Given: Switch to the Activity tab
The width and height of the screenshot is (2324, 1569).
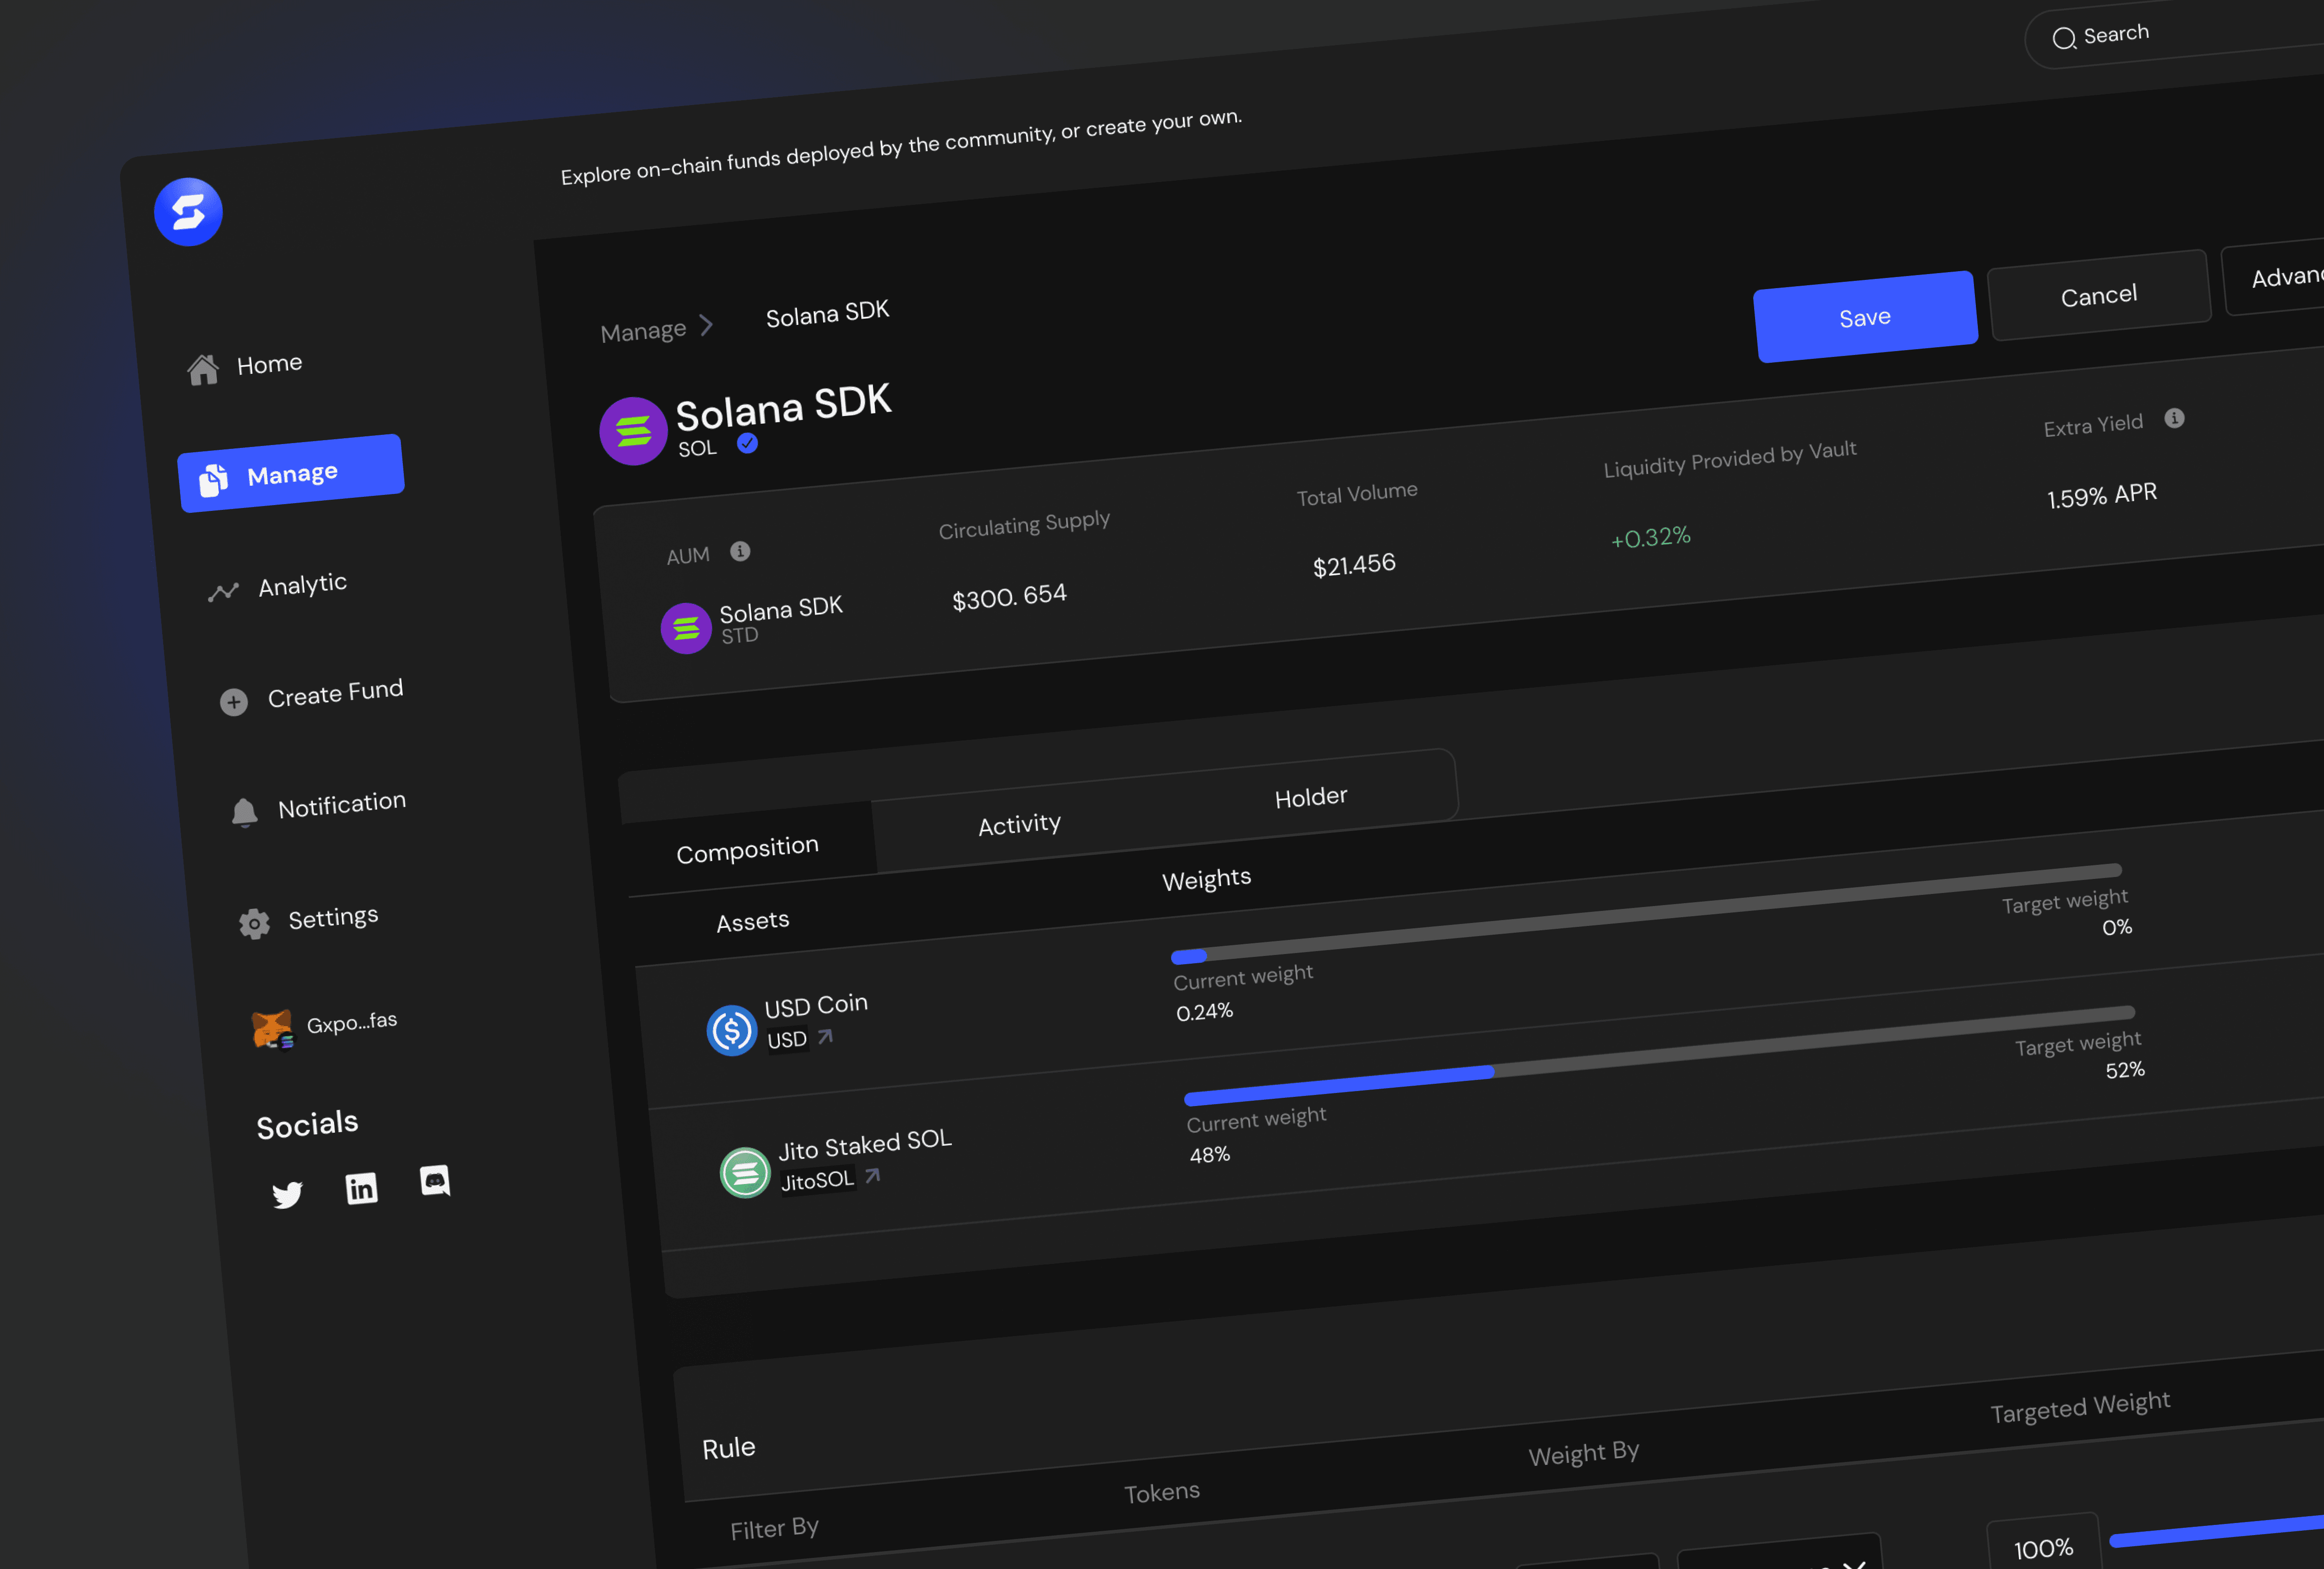Looking at the screenshot, I should coord(1019,825).
